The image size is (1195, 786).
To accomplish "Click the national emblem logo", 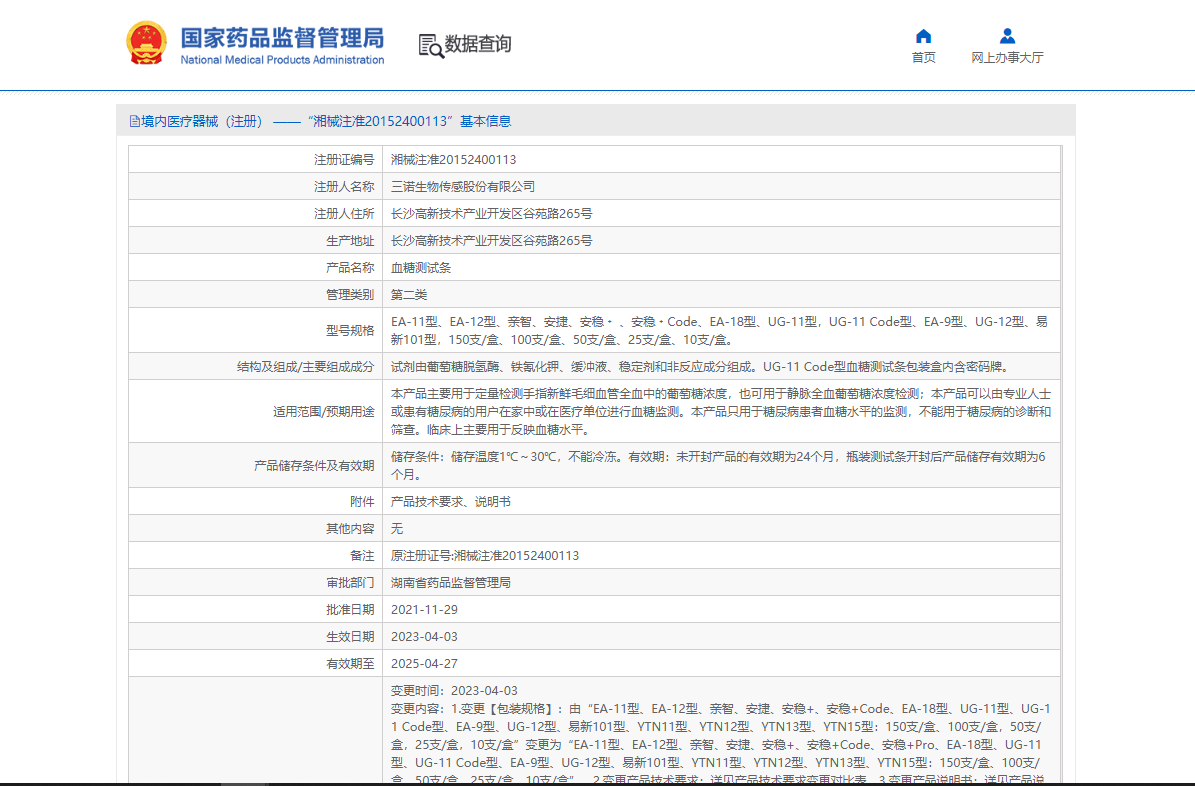I will pos(146,43).
